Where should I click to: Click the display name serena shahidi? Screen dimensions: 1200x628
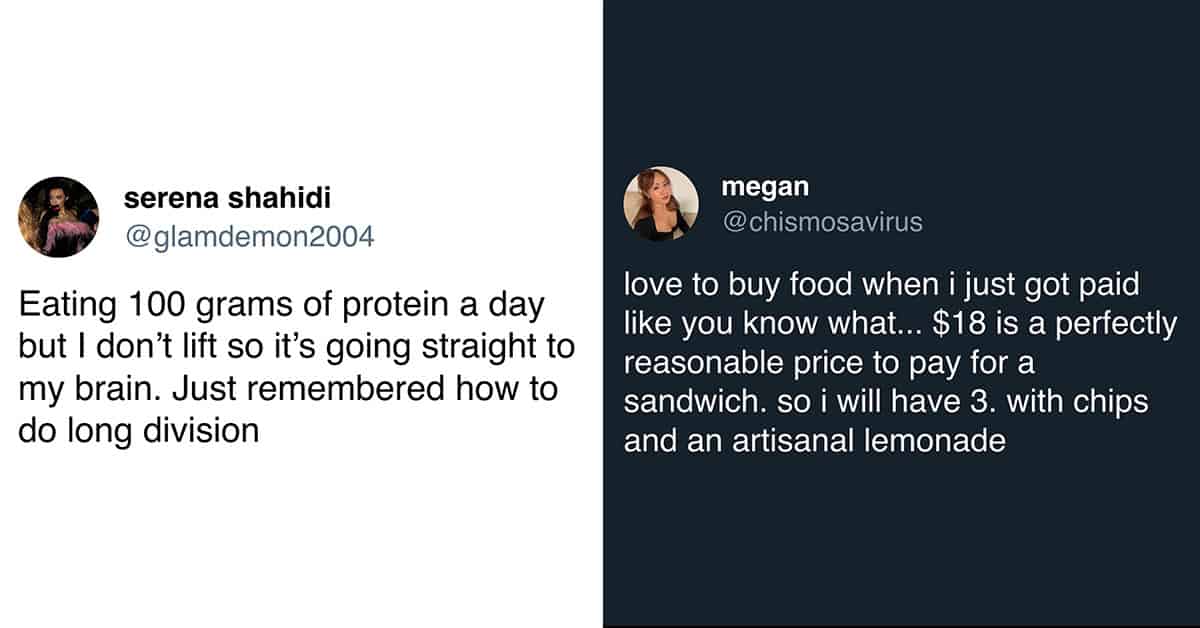click(227, 198)
